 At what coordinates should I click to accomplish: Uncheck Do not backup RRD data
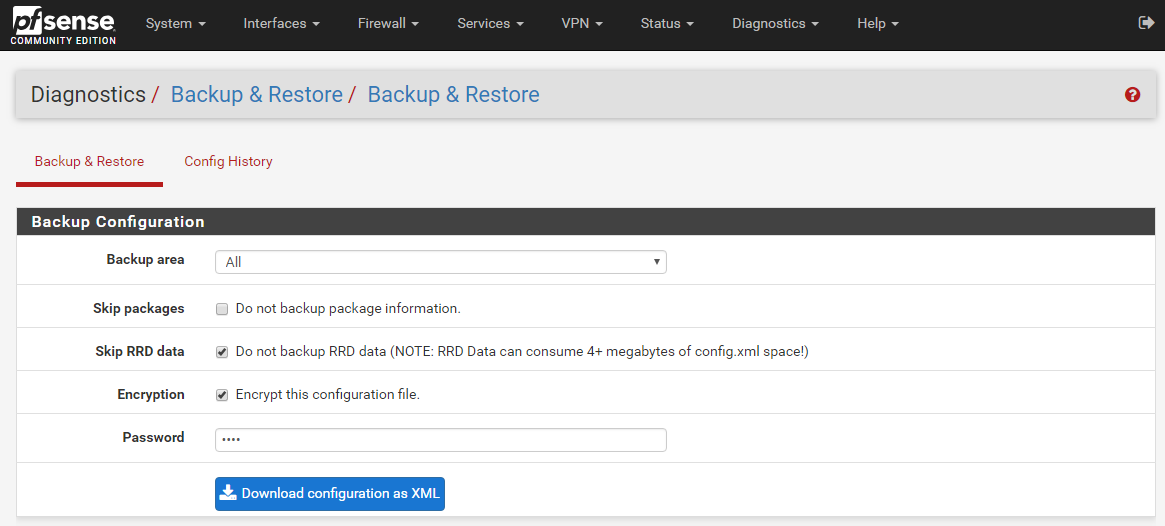(x=222, y=352)
